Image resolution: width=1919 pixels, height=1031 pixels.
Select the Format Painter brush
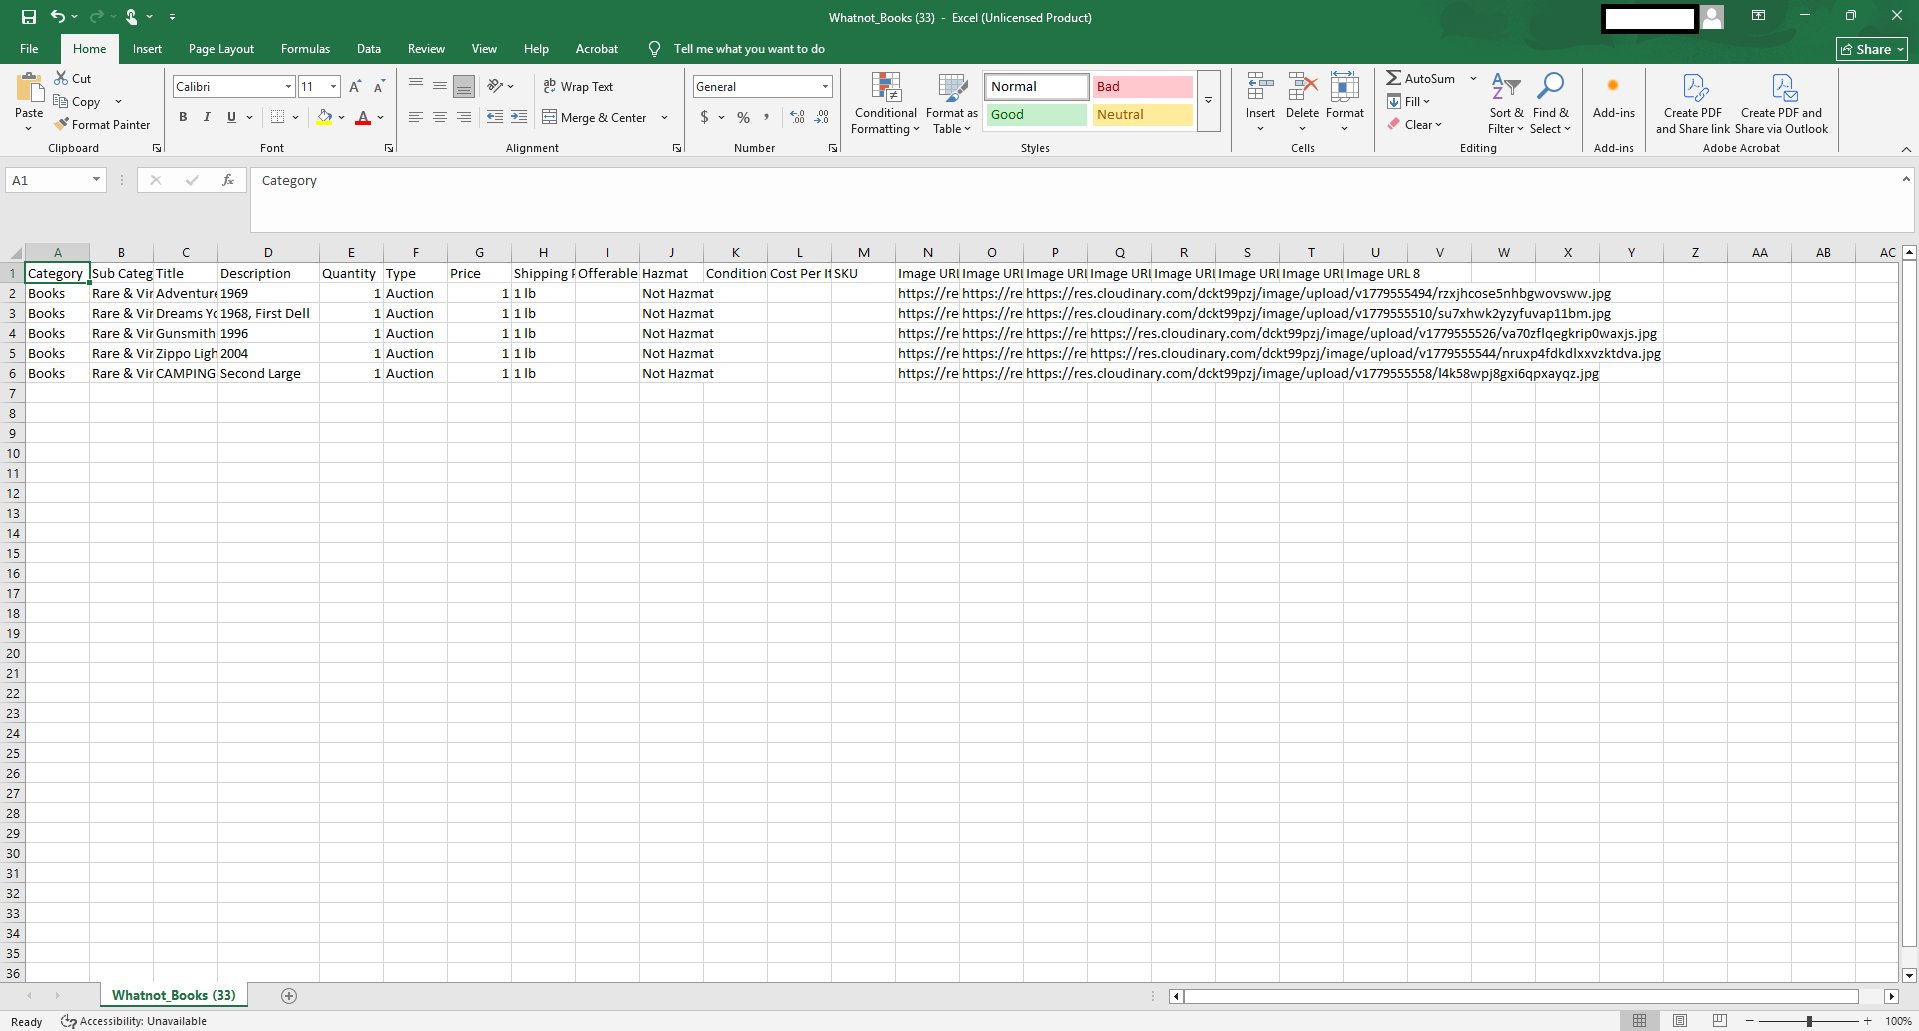click(62, 125)
